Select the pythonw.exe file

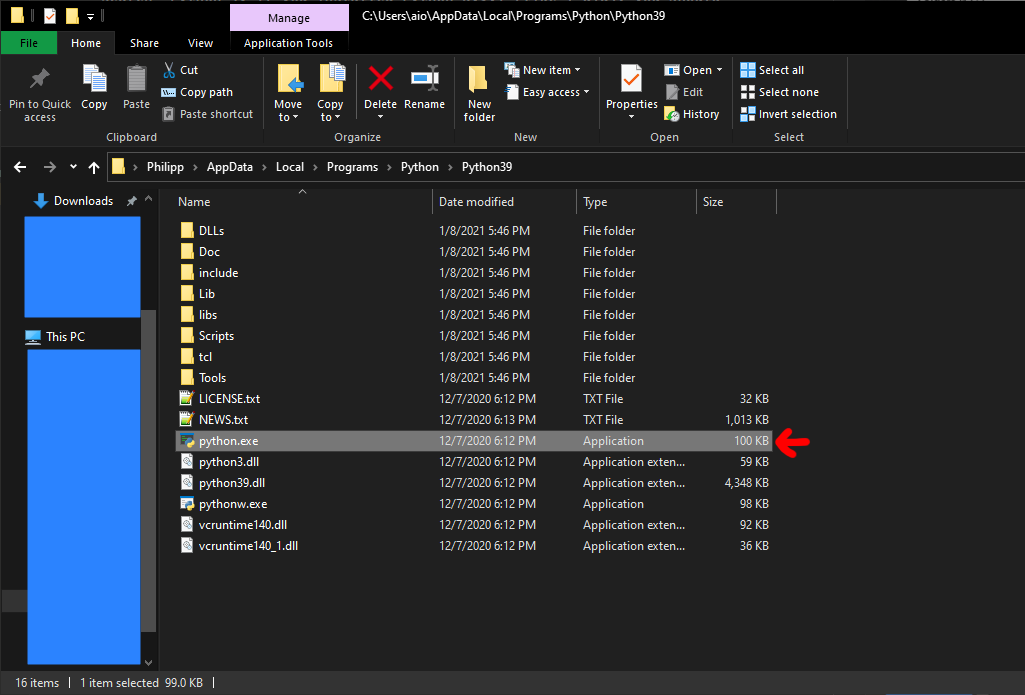click(x=232, y=504)
